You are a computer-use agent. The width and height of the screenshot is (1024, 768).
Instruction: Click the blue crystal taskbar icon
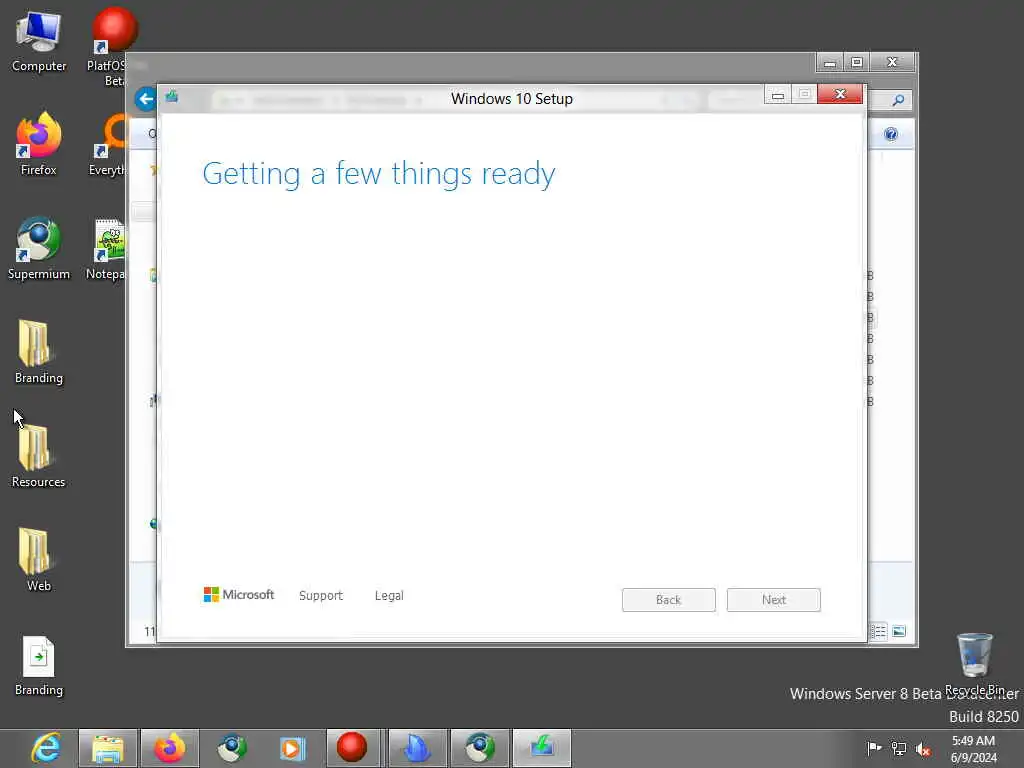click(x=417, y=748)
